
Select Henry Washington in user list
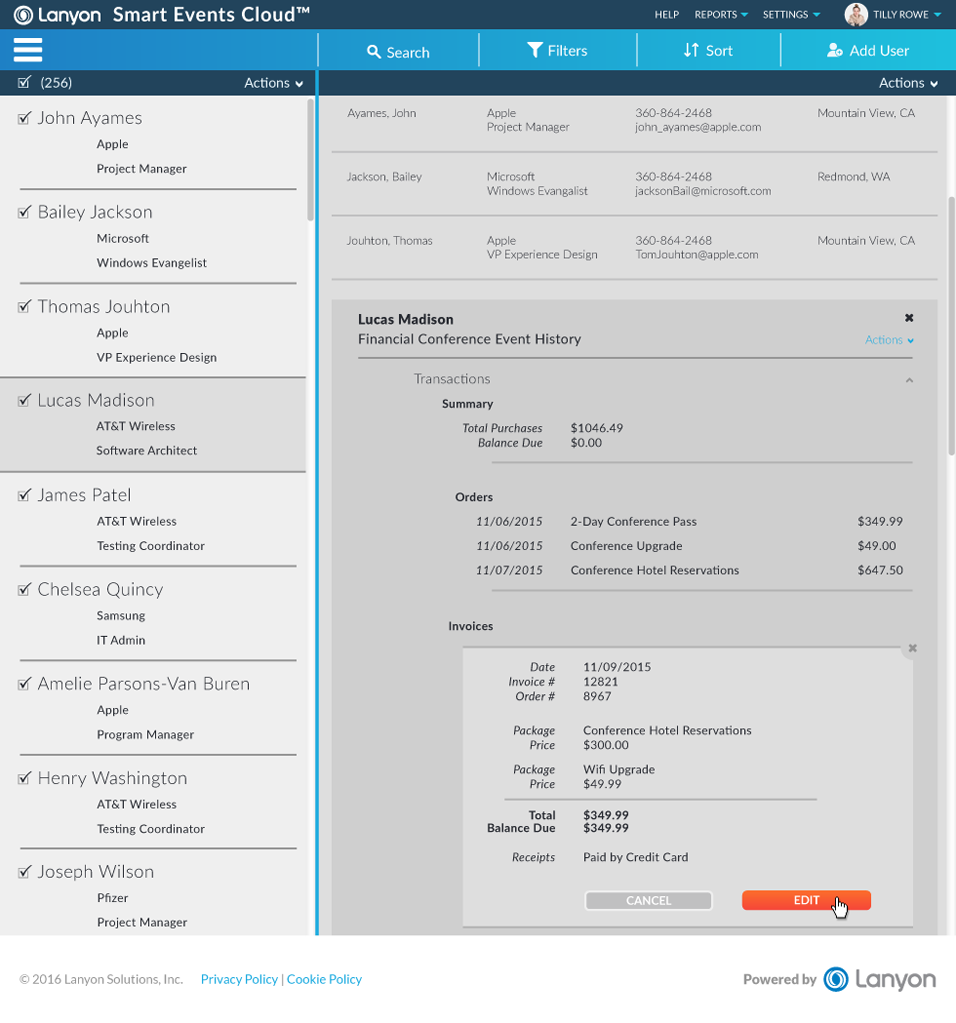[153, 802]
